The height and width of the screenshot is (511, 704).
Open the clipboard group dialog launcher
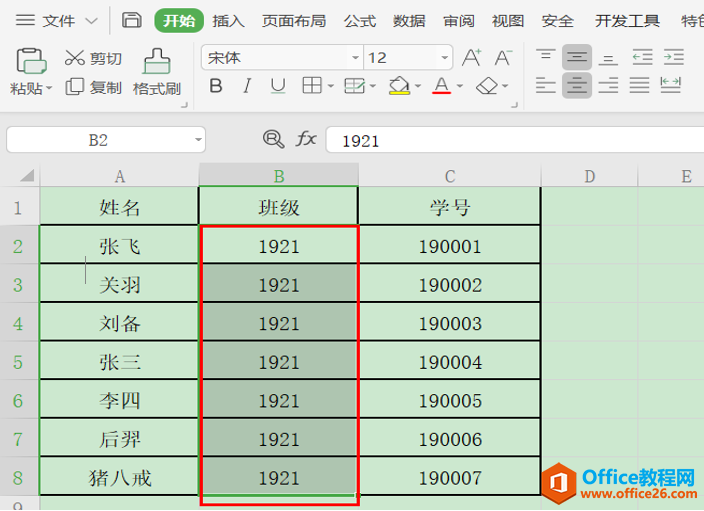click(x=184, y=105)
